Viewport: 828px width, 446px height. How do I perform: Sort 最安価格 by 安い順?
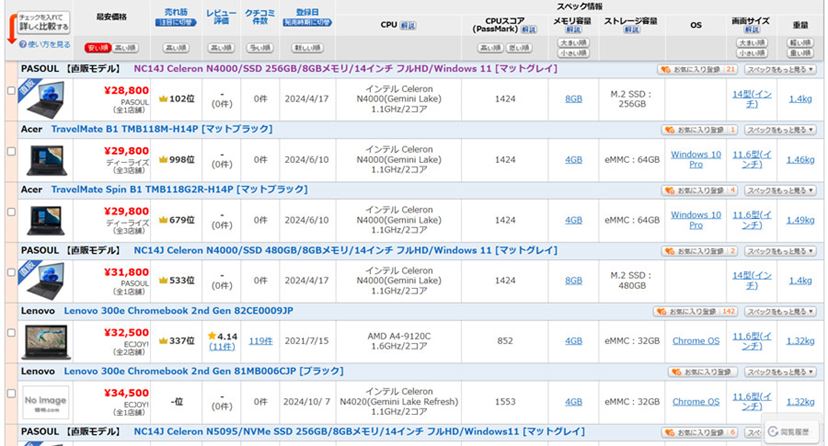pyautogui.click(x=97, y=48)
